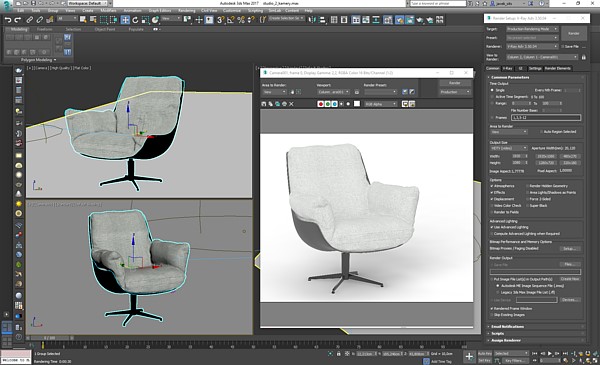The height and width of the screenshot is (365, 600).
Task: Toggle the Angle Snap icon
Action: pyautogui.click(x=231, y=20)
